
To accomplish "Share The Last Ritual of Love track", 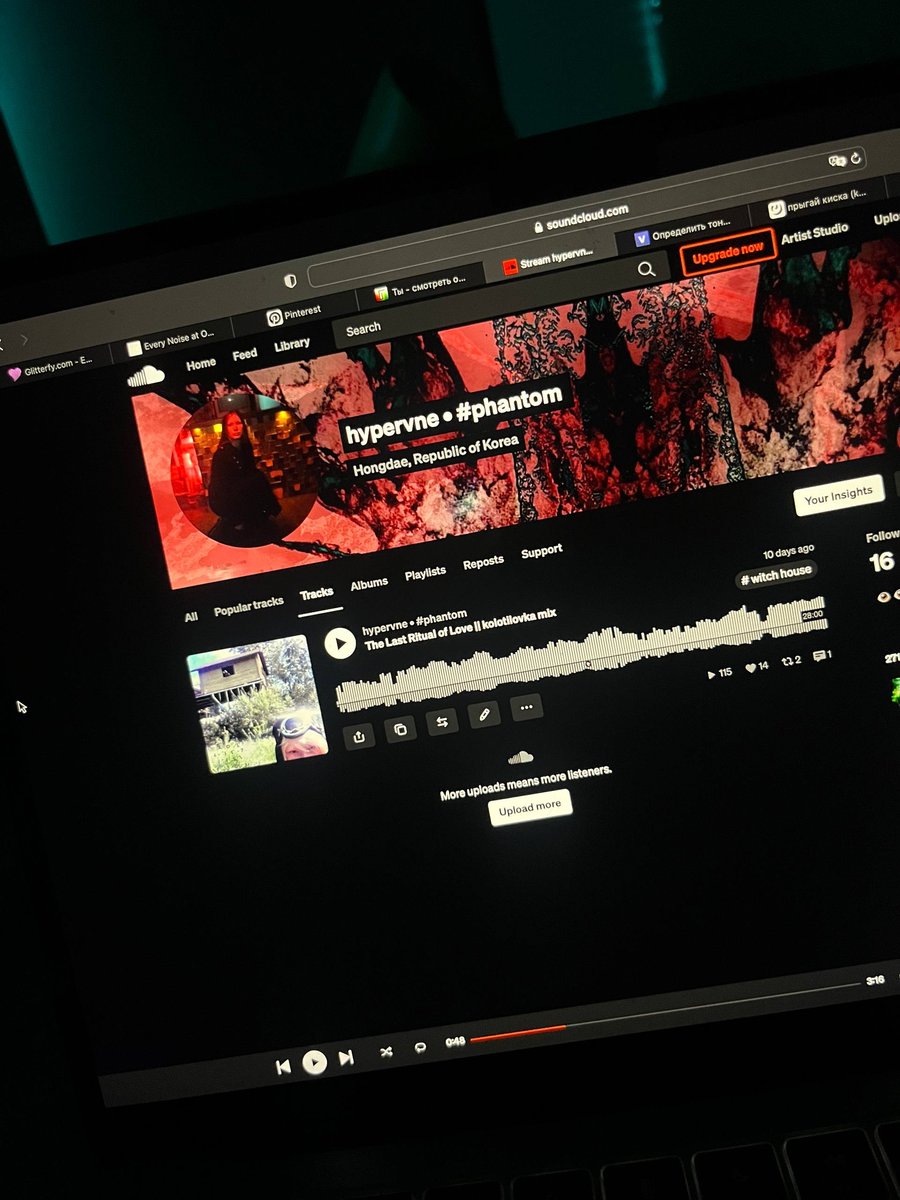I will (359, 736).
